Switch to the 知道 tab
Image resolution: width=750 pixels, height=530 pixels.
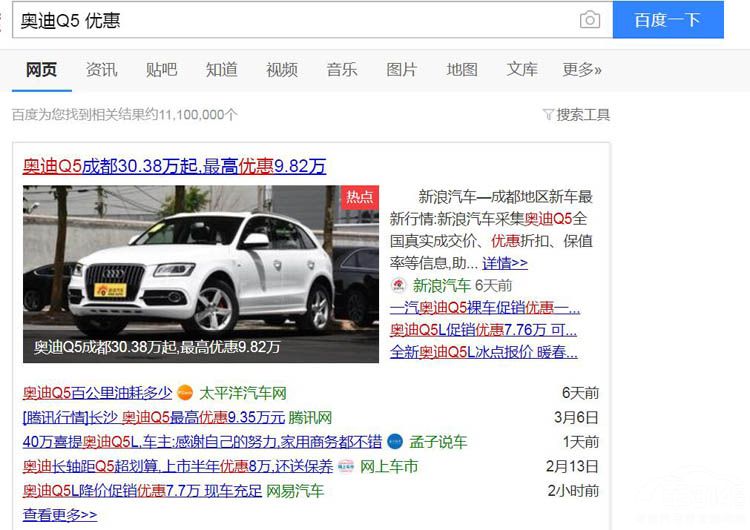point(221,70)
